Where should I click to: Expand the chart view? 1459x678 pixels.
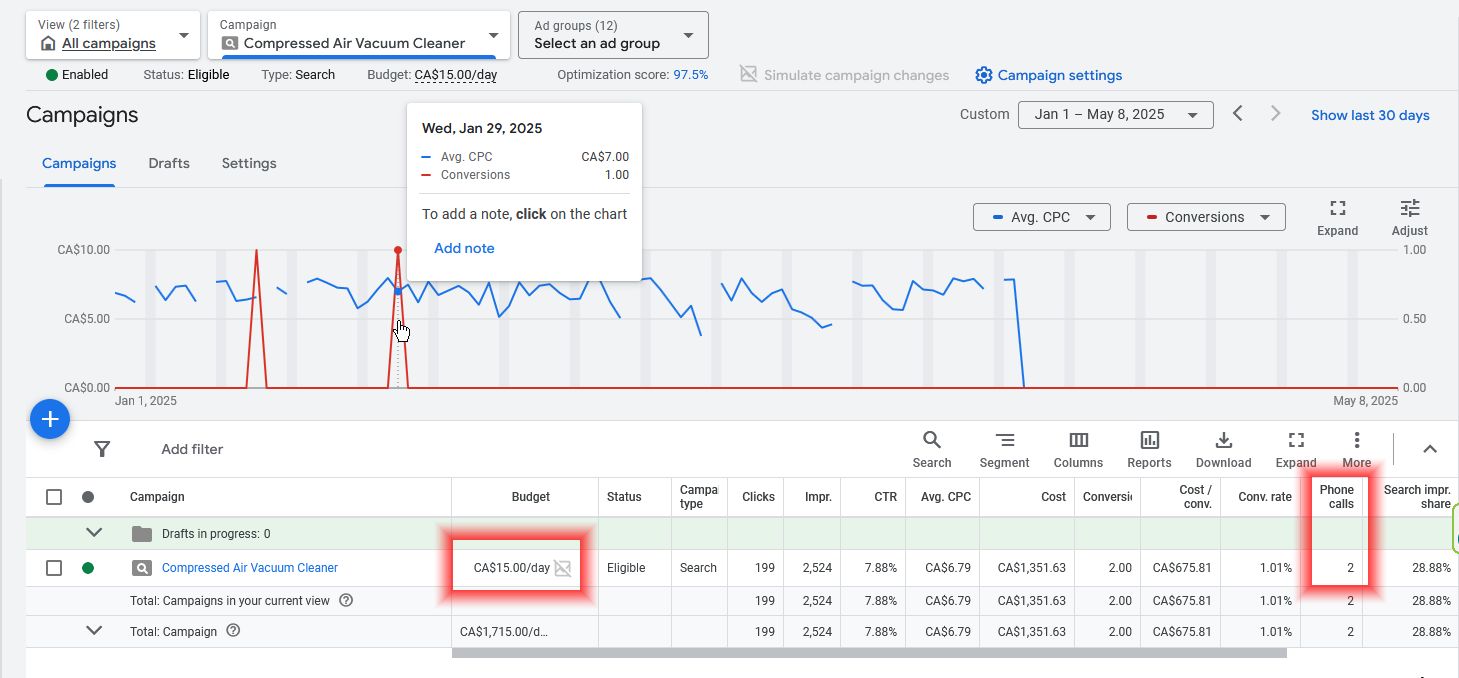tap(1337, 217)
